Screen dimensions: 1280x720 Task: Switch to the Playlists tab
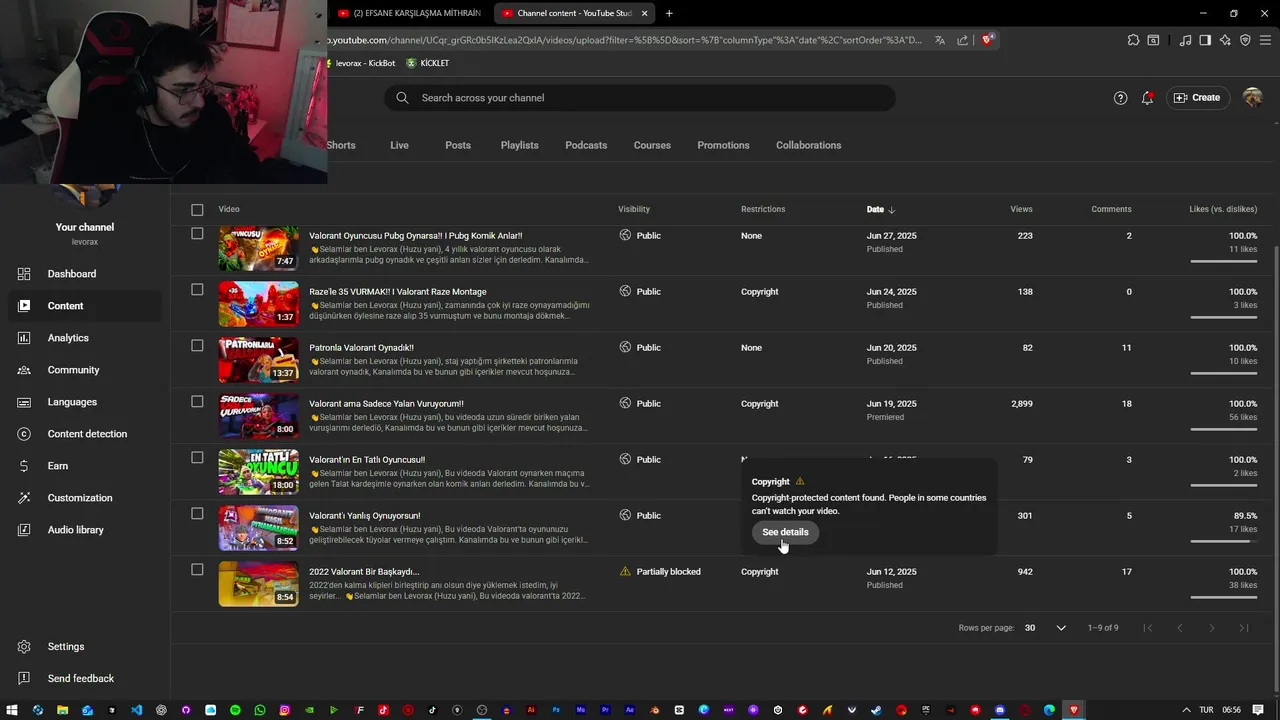[520, 145]
